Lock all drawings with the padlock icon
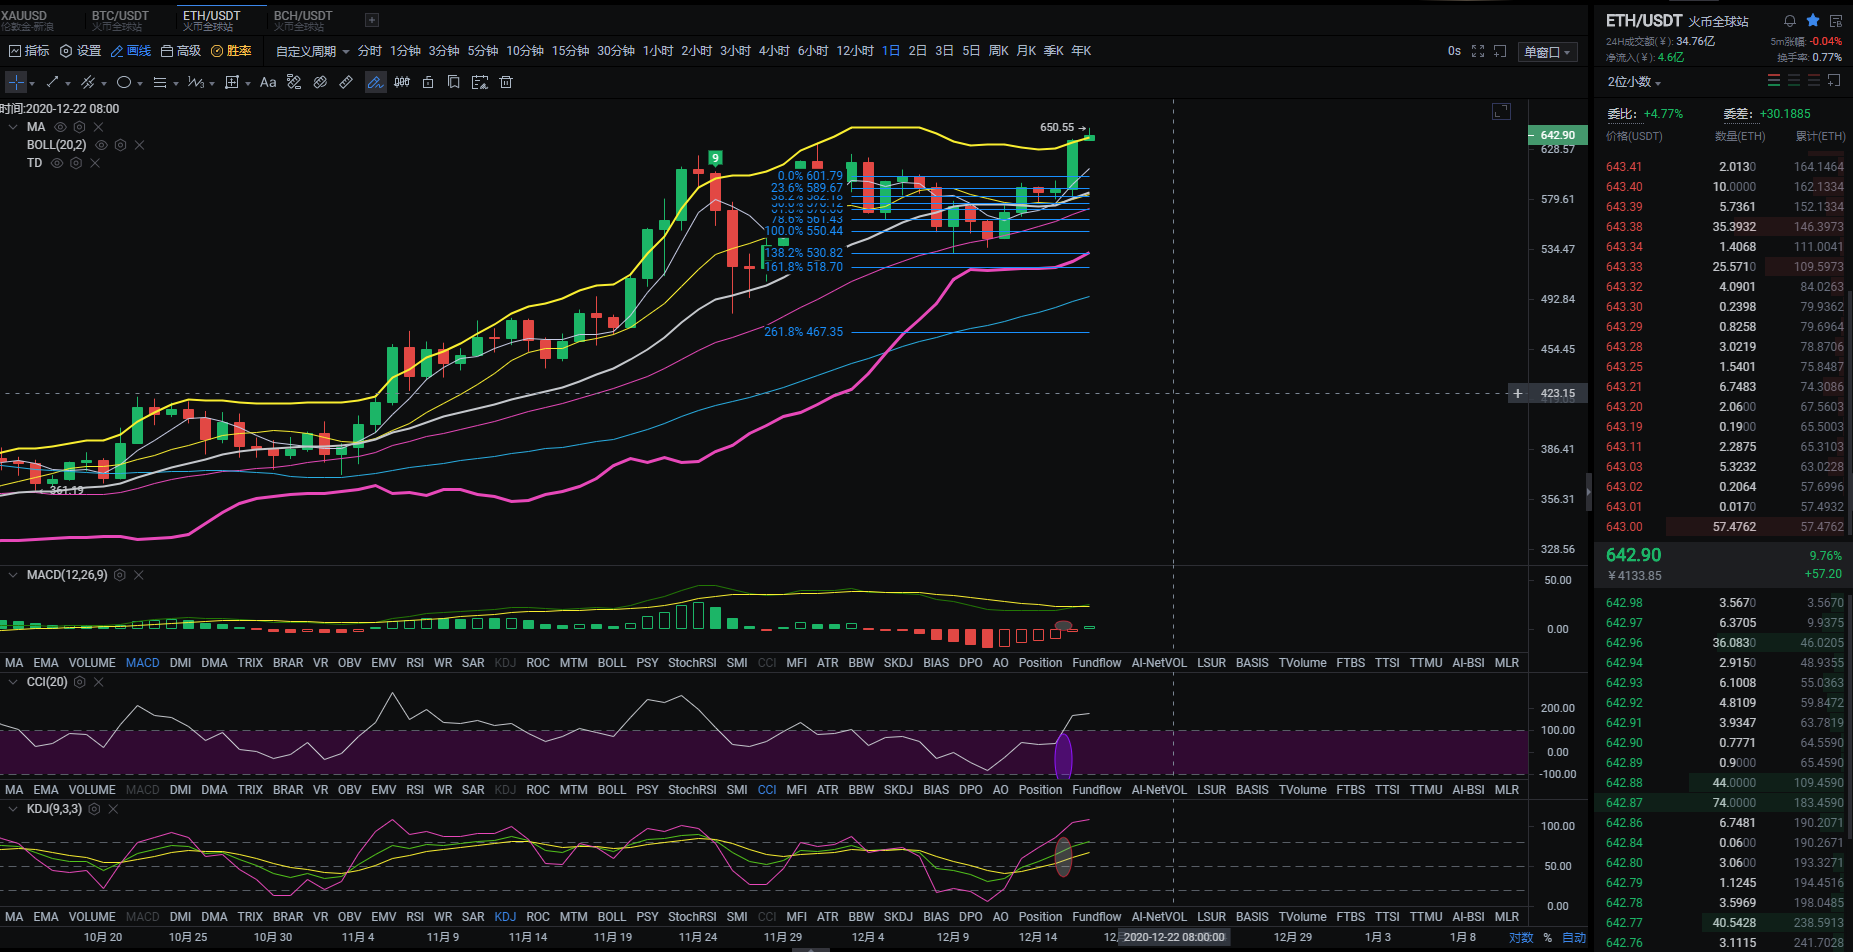 [428, 82]
